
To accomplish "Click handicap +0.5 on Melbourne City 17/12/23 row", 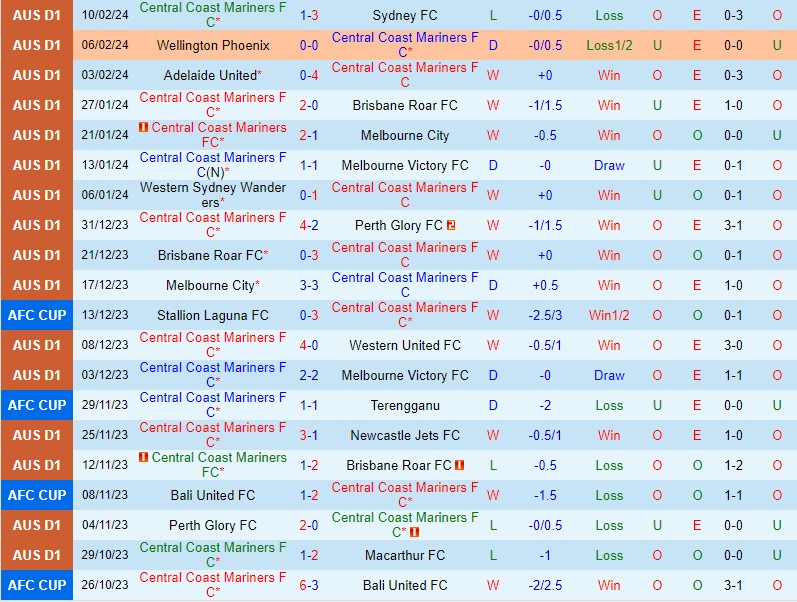I will click(x=545, y=285).
